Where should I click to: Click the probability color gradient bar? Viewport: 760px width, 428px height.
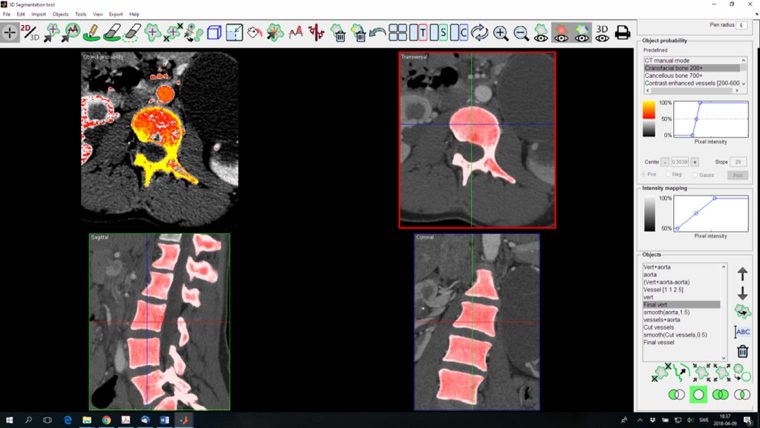click(x=649, y=119)
